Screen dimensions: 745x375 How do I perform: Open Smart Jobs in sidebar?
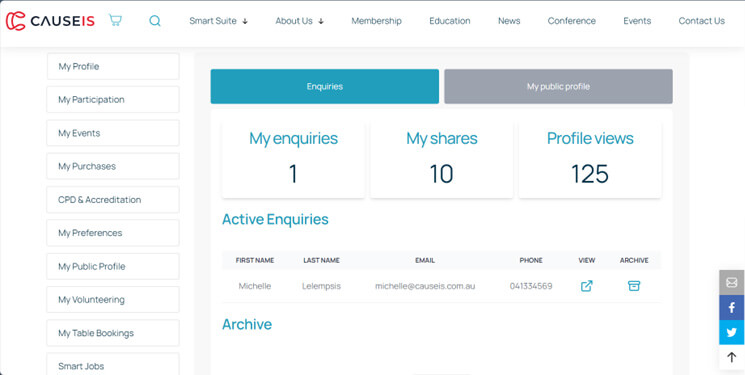point(113,365)
